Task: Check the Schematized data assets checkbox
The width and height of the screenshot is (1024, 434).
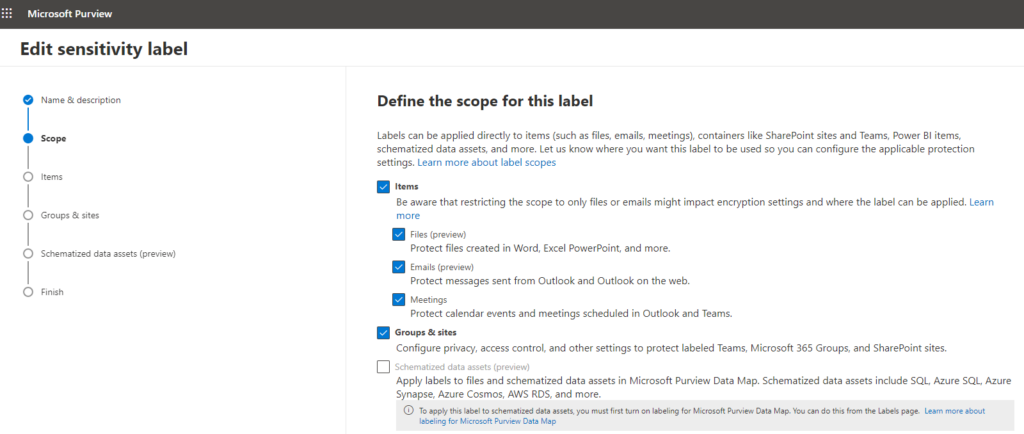Action: (383, 367)
